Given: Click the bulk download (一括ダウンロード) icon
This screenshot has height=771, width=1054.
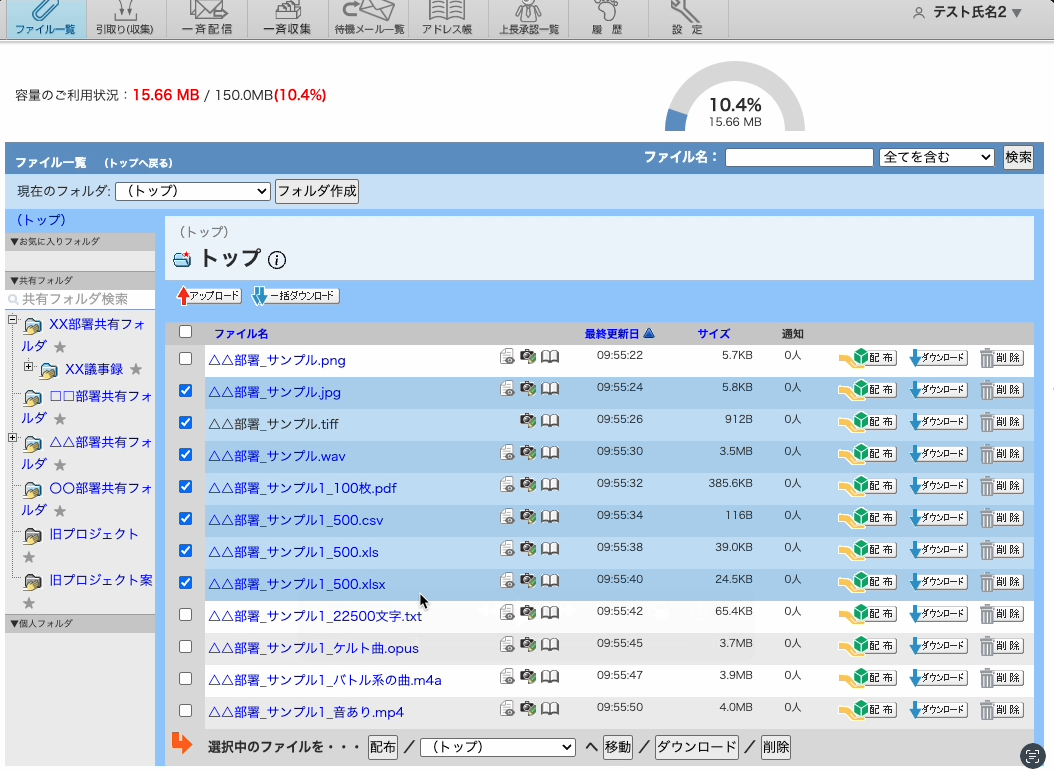Looking at the screenshot, I should point(295,296).
